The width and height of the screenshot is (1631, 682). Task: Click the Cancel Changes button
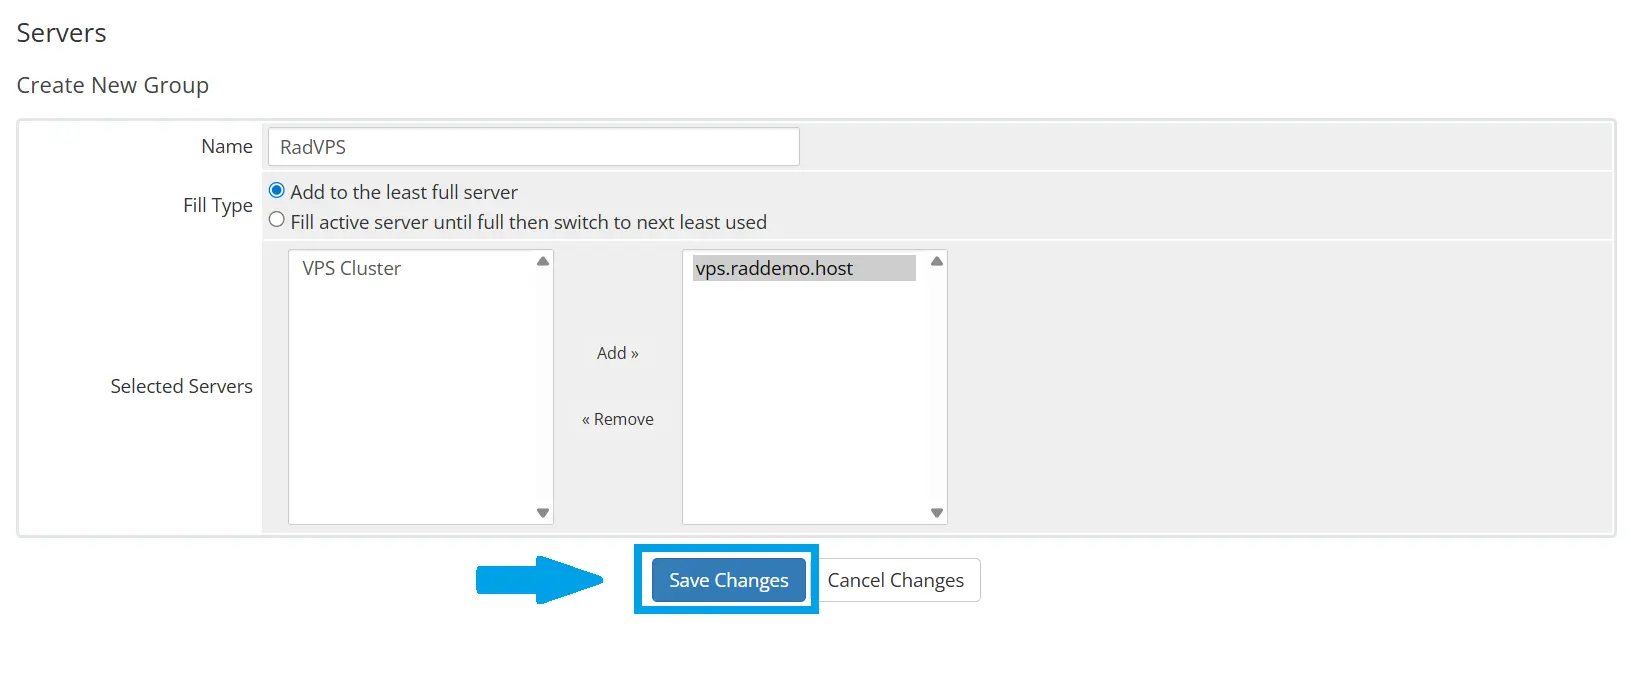pyautogui.click(x=896, y=580)
